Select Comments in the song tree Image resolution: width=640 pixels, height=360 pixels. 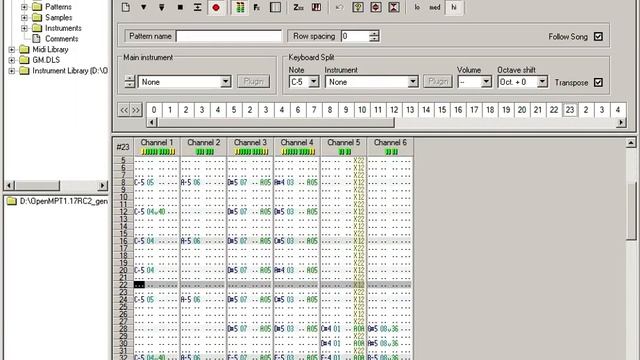(61, 39)
